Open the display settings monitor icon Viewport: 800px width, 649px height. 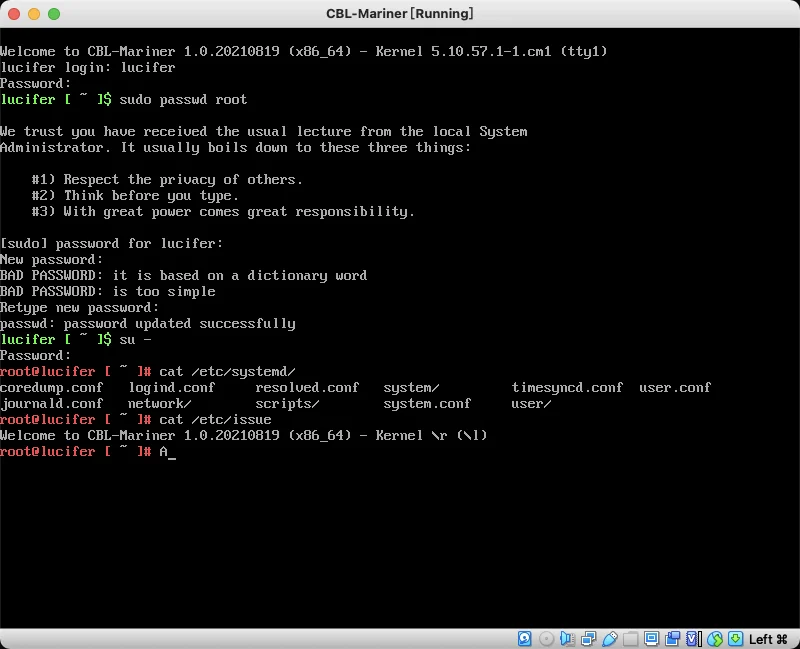(x=652, y=639)
